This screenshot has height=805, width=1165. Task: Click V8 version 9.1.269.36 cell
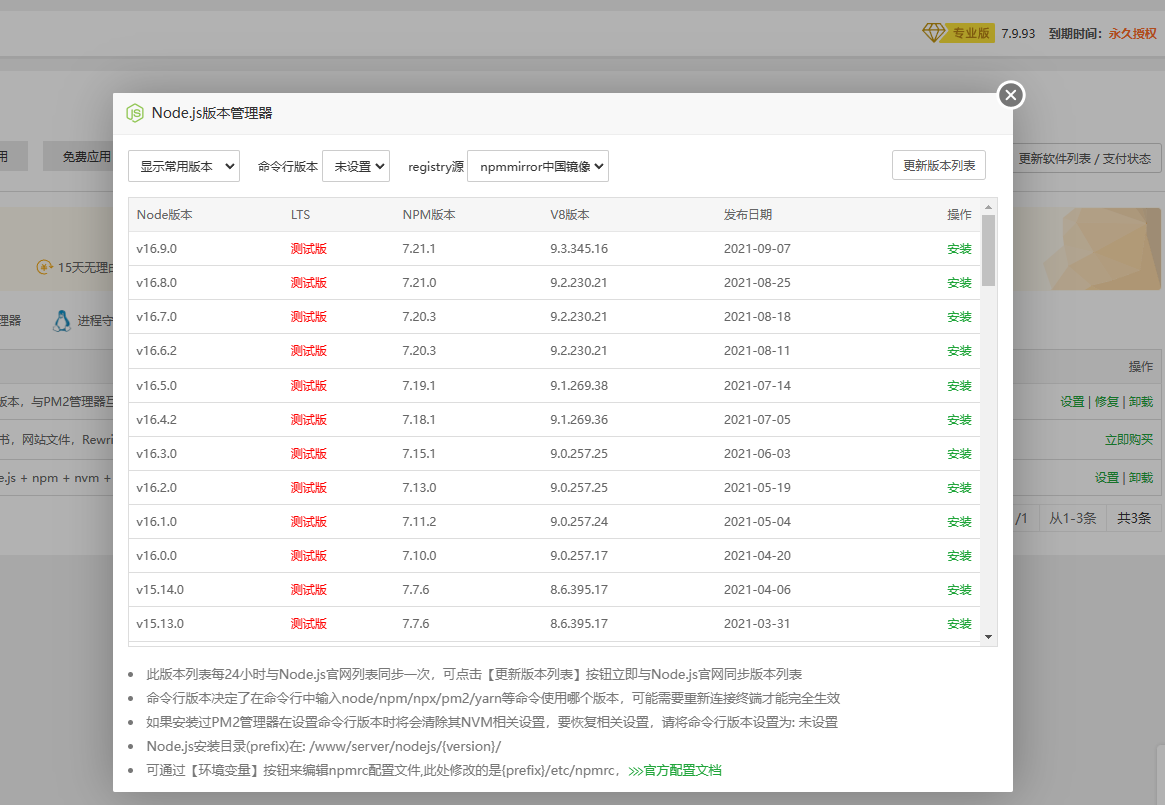[579, 419]
